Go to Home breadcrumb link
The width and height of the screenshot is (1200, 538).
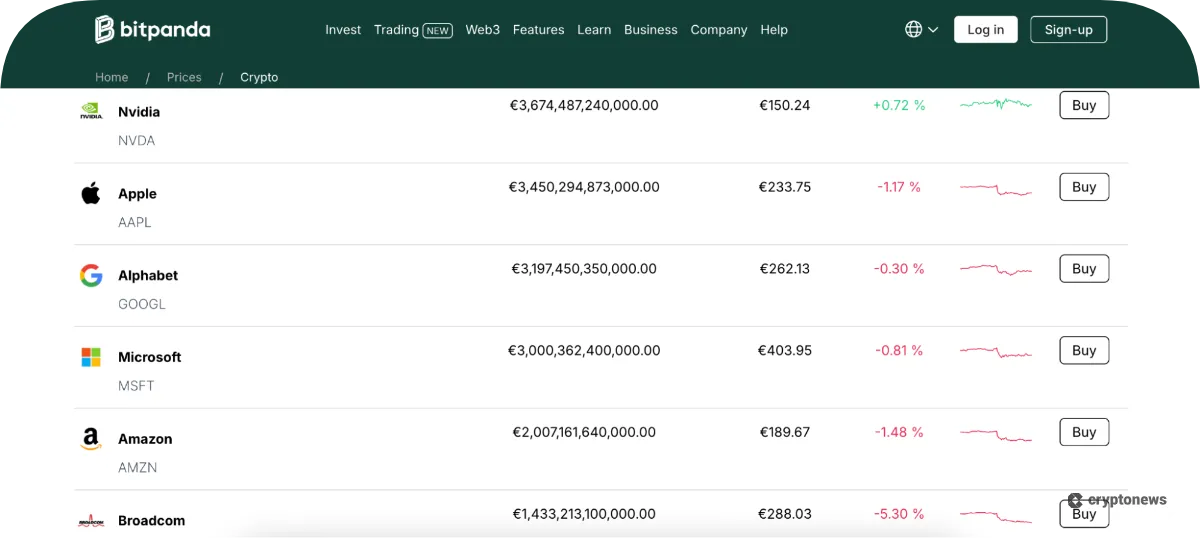pos(112,77)
